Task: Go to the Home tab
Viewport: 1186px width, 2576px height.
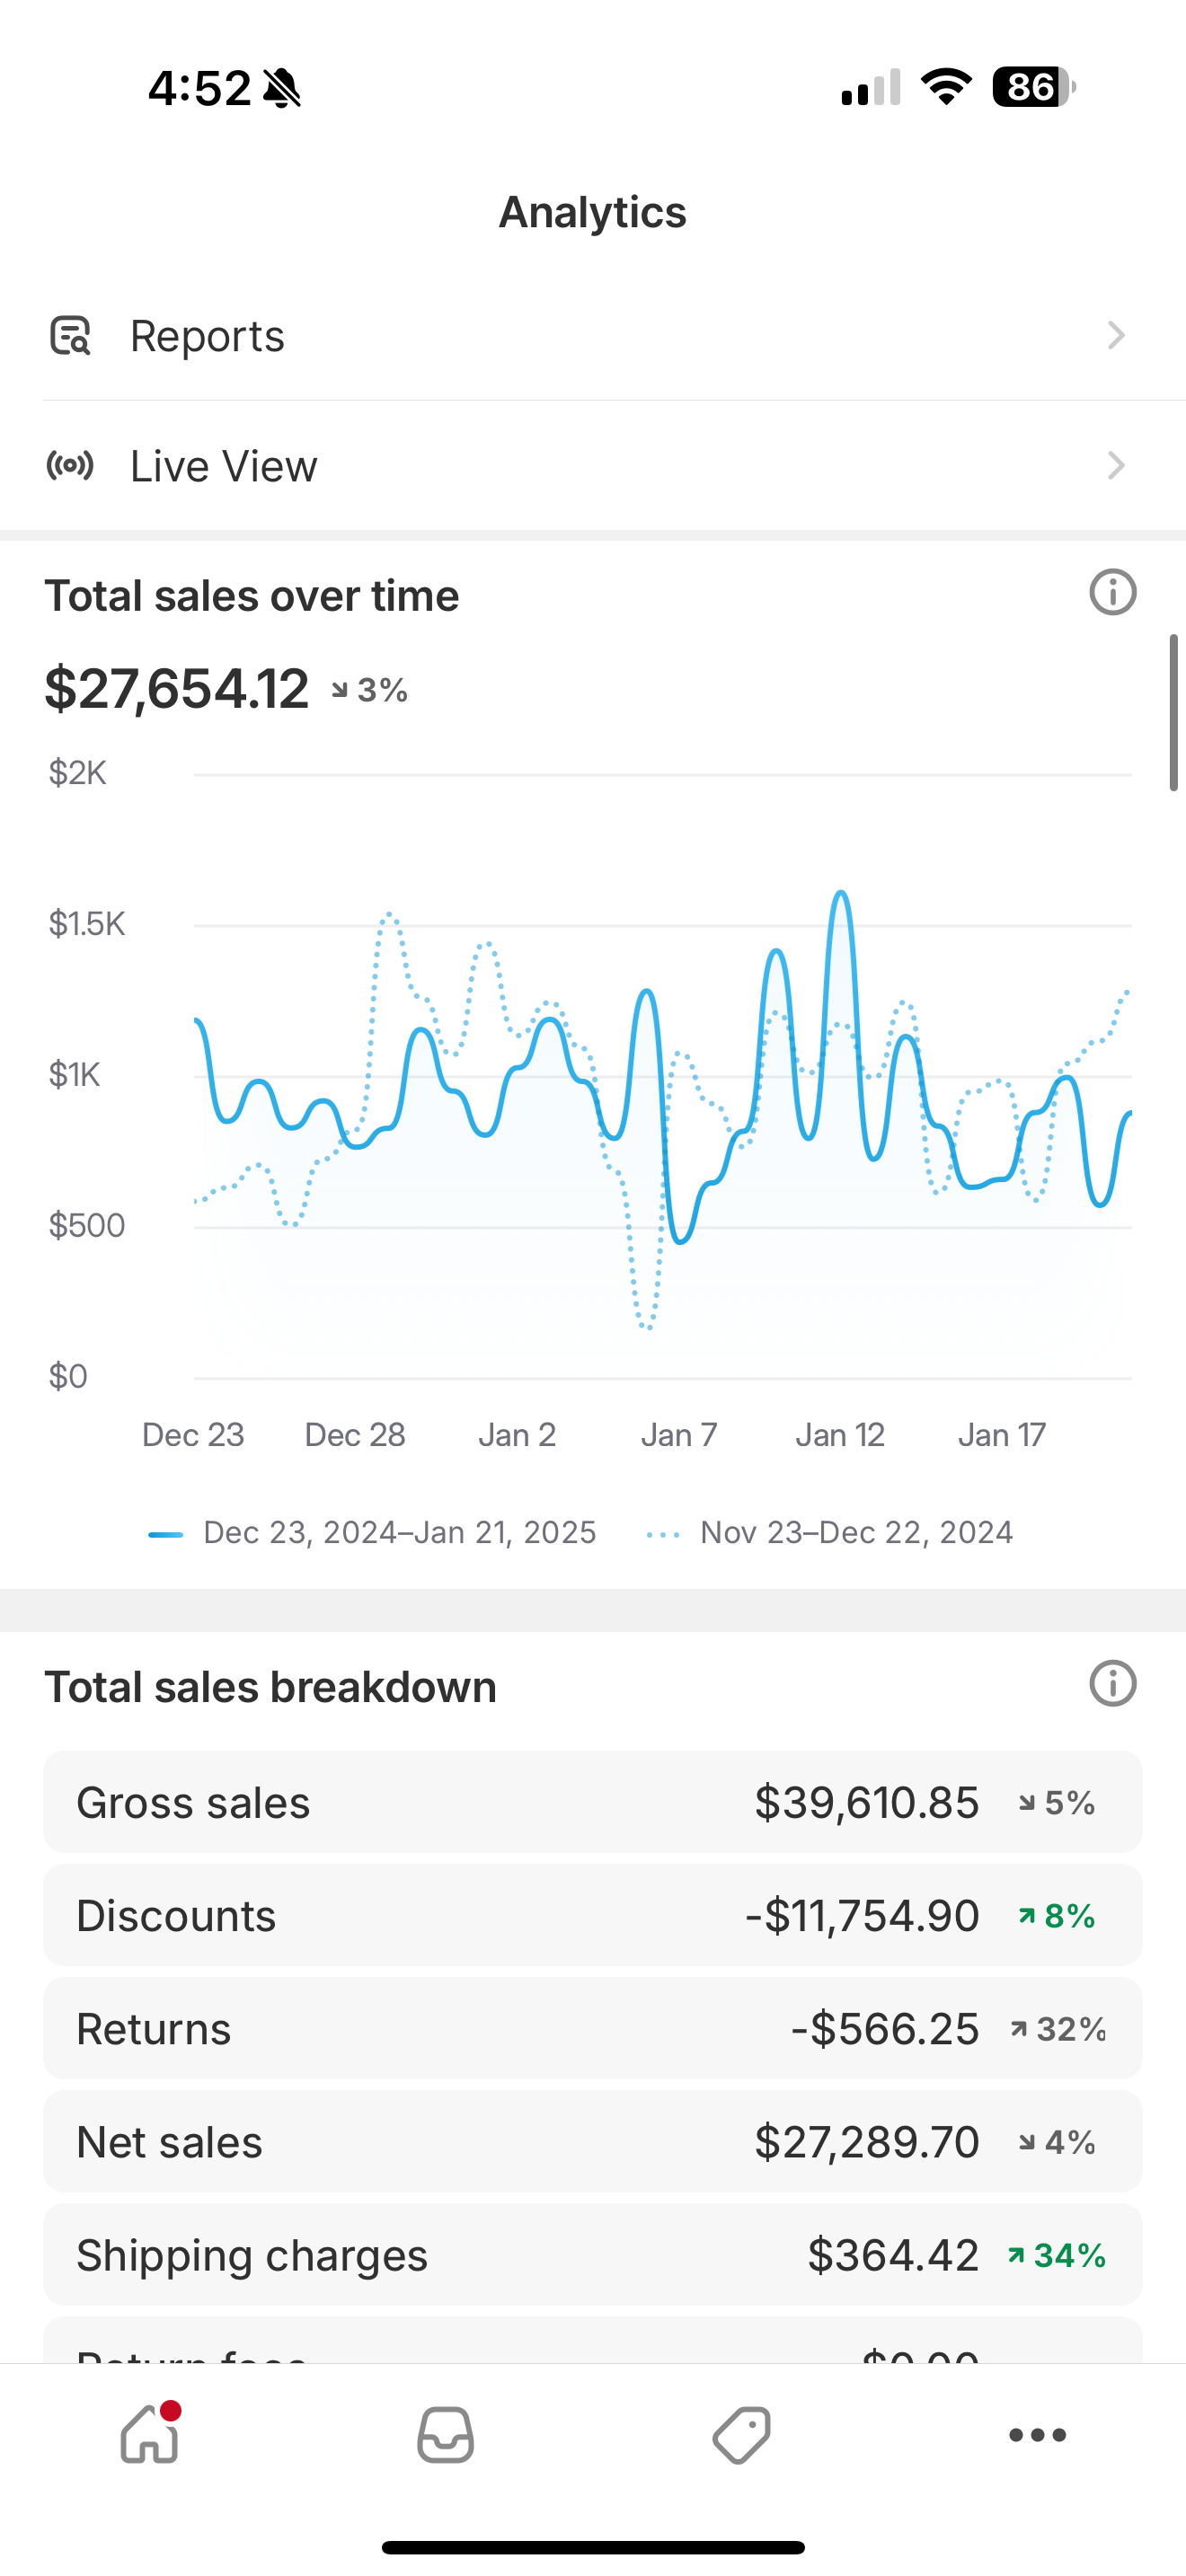Action: (150, 2434)
